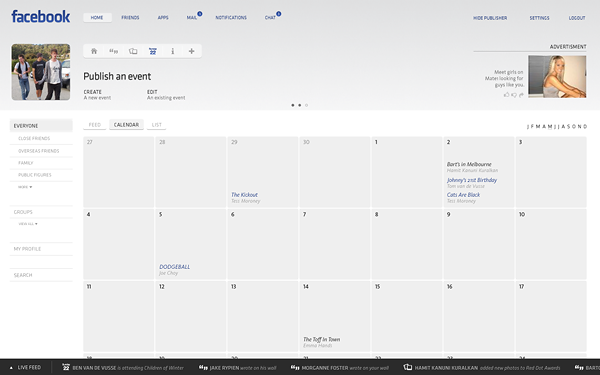Select third publisher page dot
Screen dimensions: 600x375
coord(307,105)
